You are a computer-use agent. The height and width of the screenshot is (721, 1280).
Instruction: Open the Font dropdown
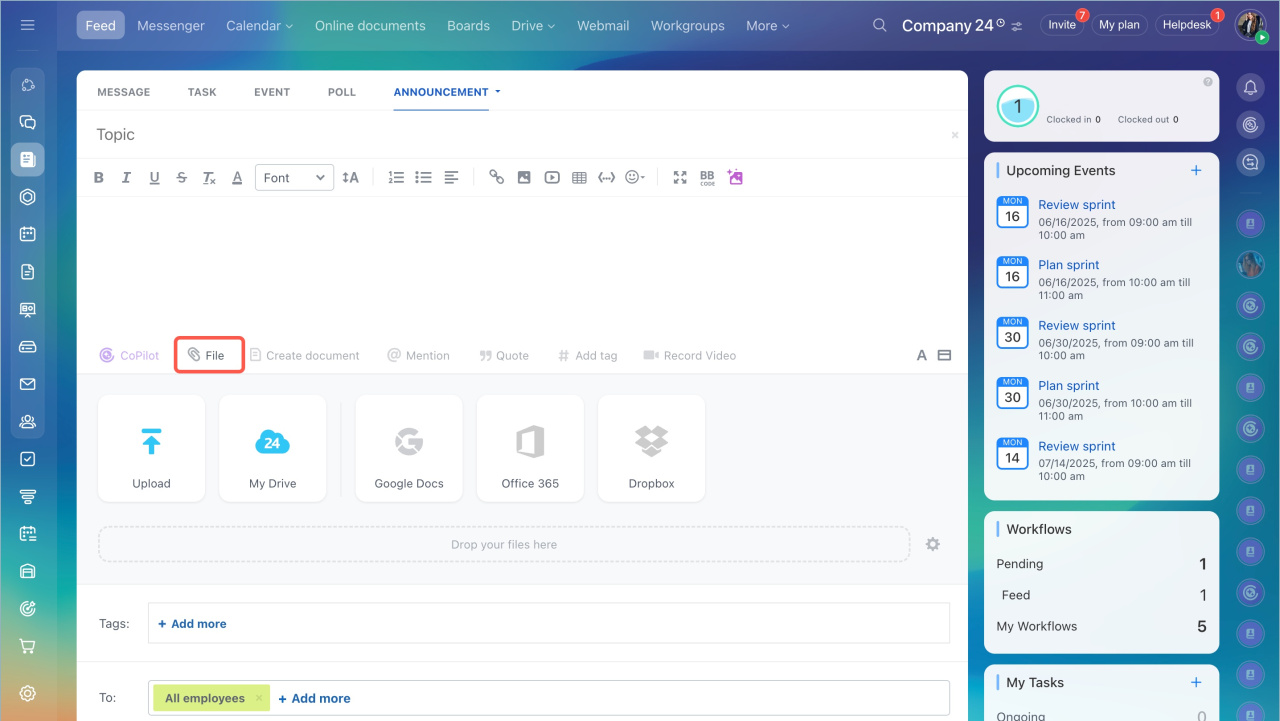294,178
